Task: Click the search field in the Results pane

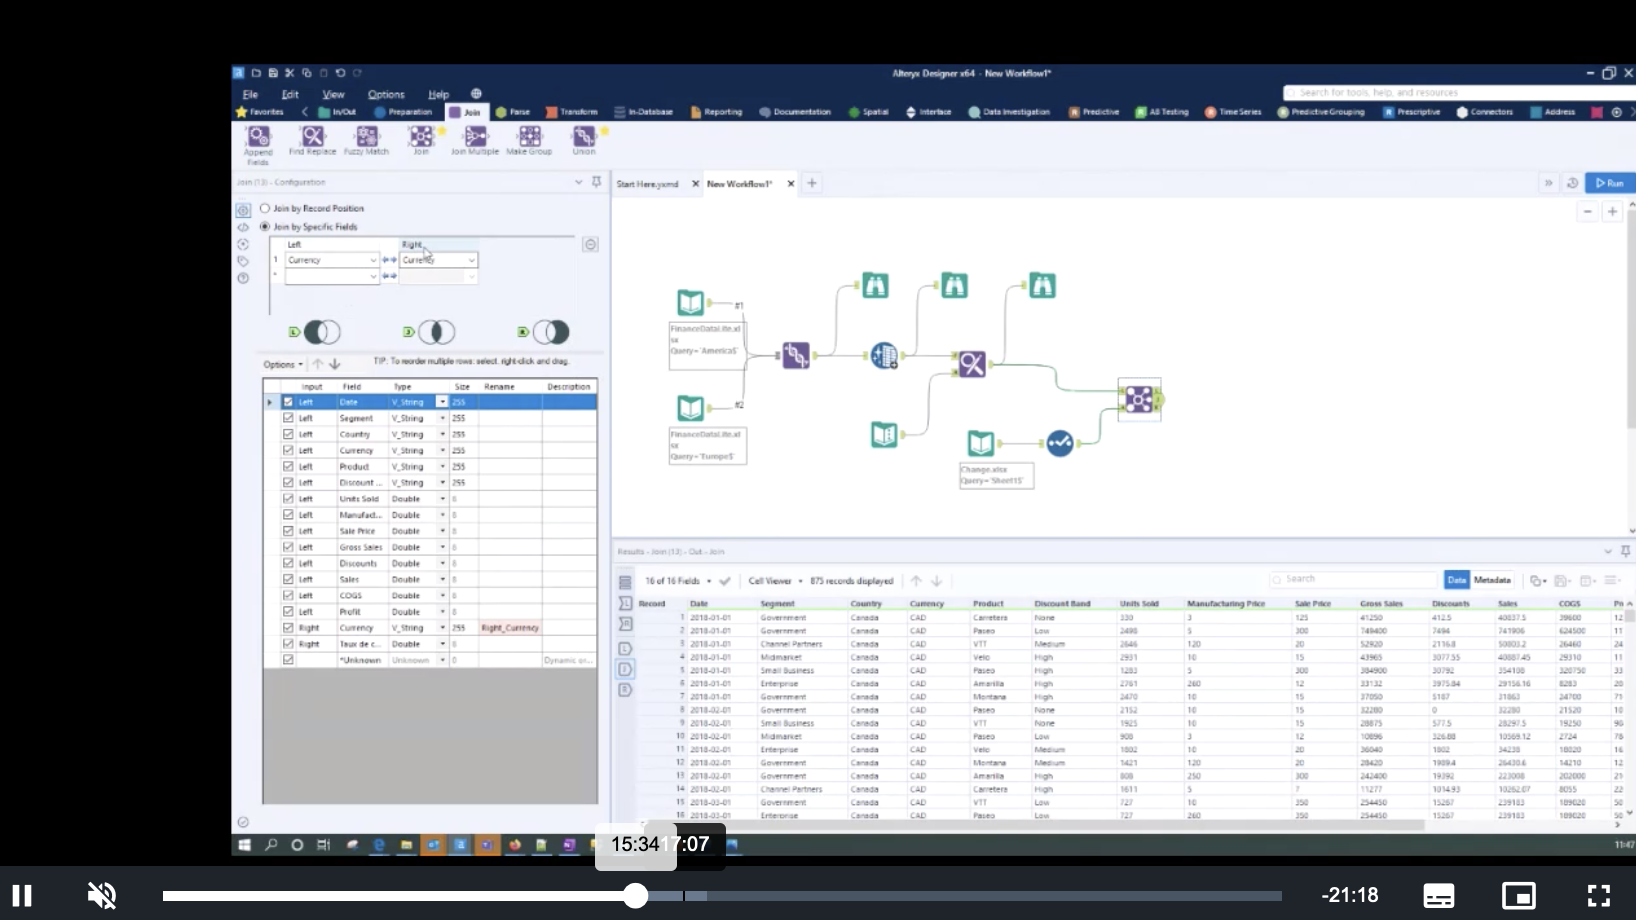Action: [x=1351, y=579]
